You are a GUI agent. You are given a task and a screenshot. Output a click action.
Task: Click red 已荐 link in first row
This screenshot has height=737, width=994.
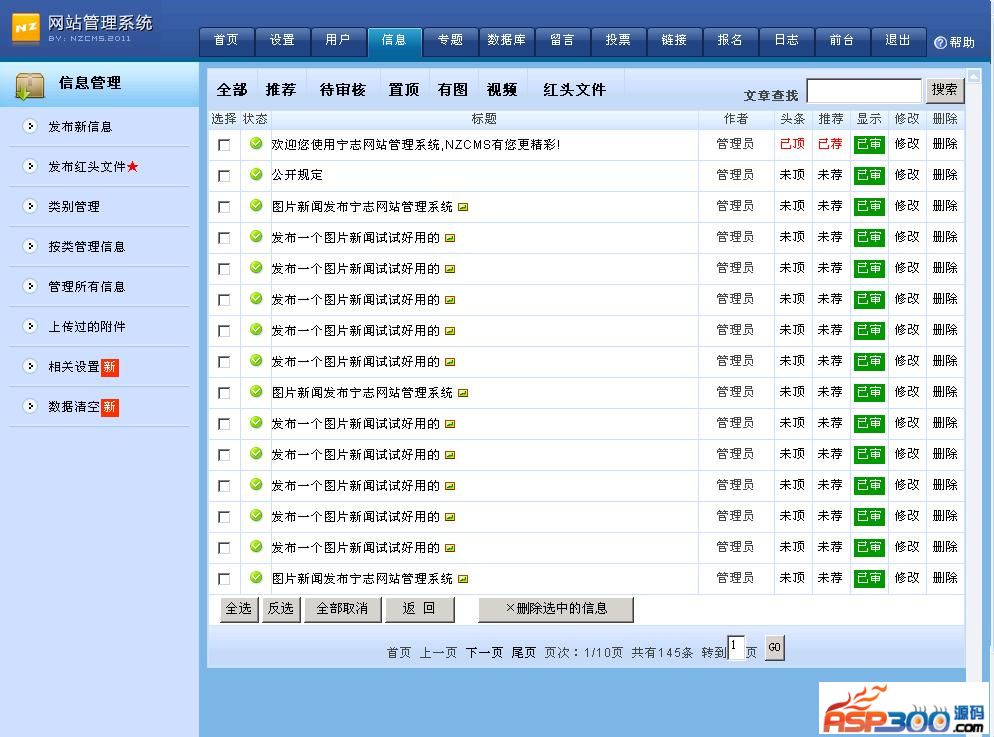tap(830, 144)
